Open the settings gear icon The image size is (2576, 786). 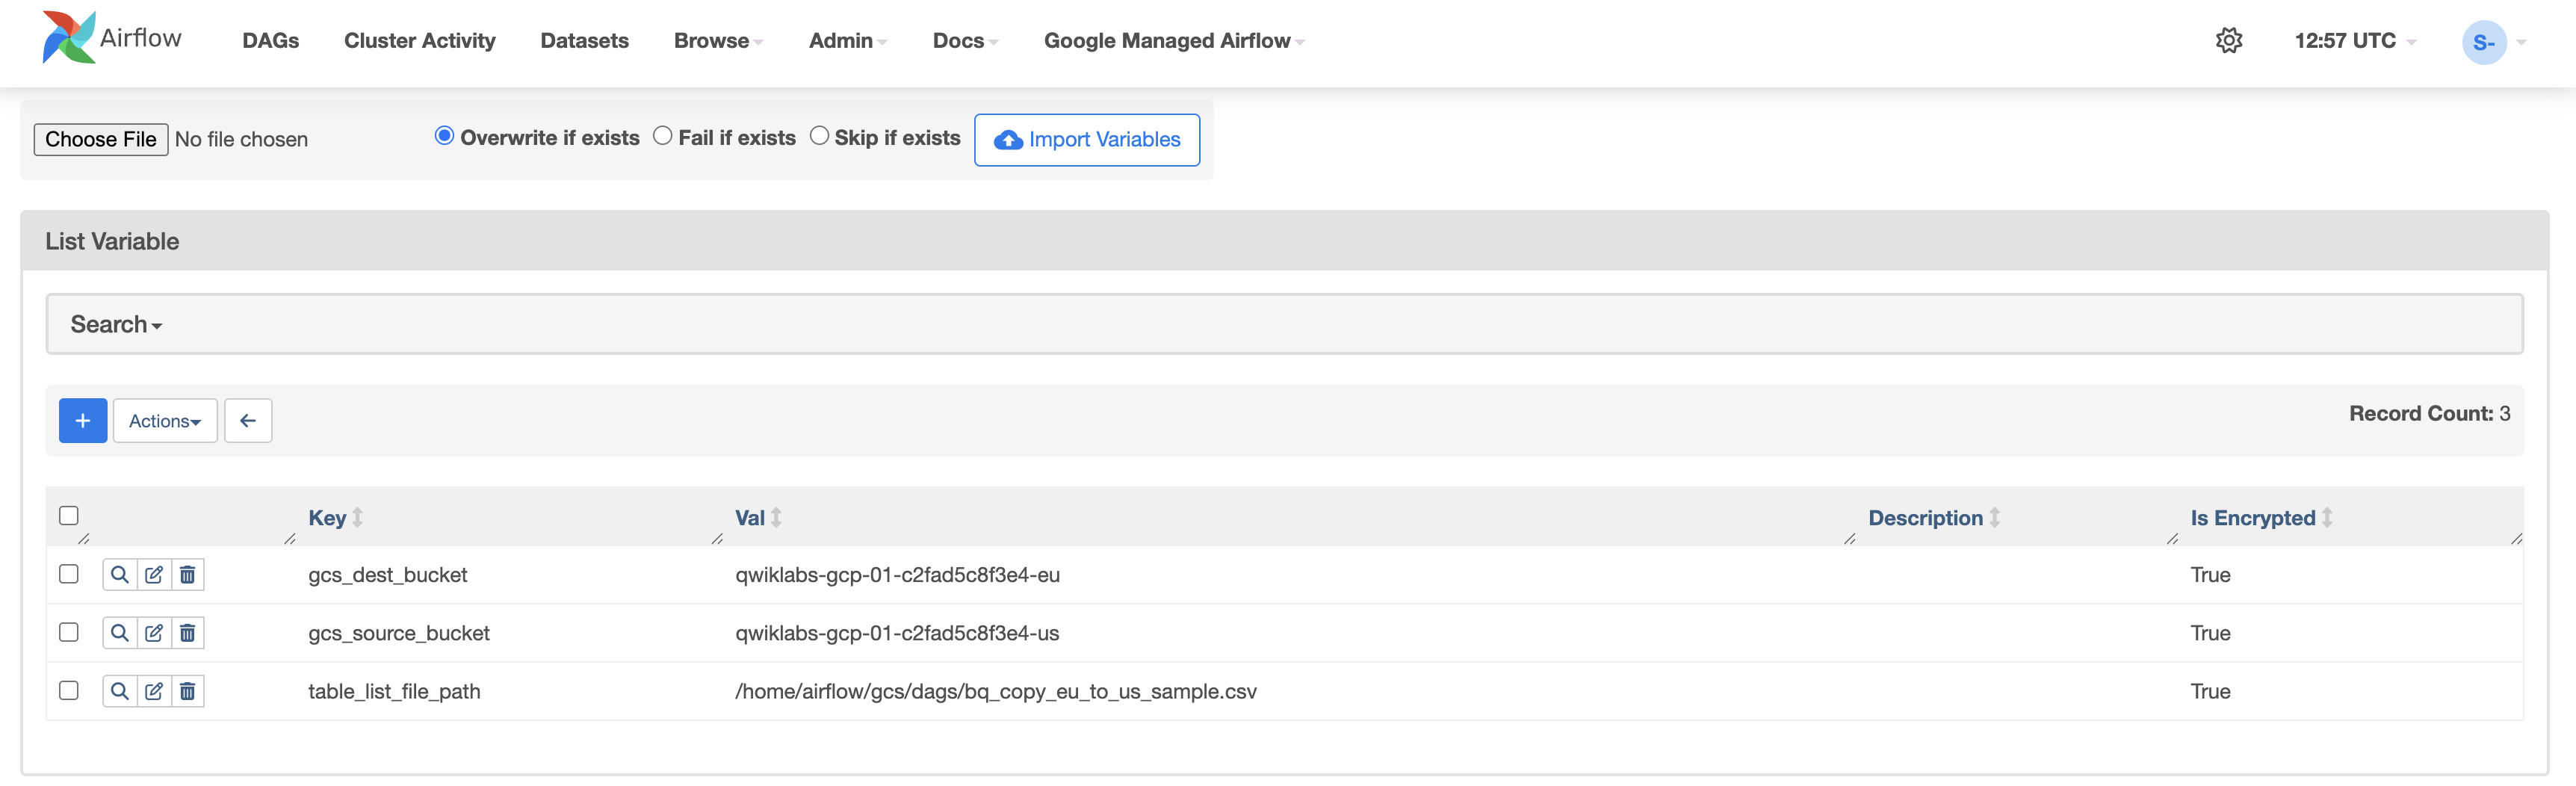pos(2228,41)
